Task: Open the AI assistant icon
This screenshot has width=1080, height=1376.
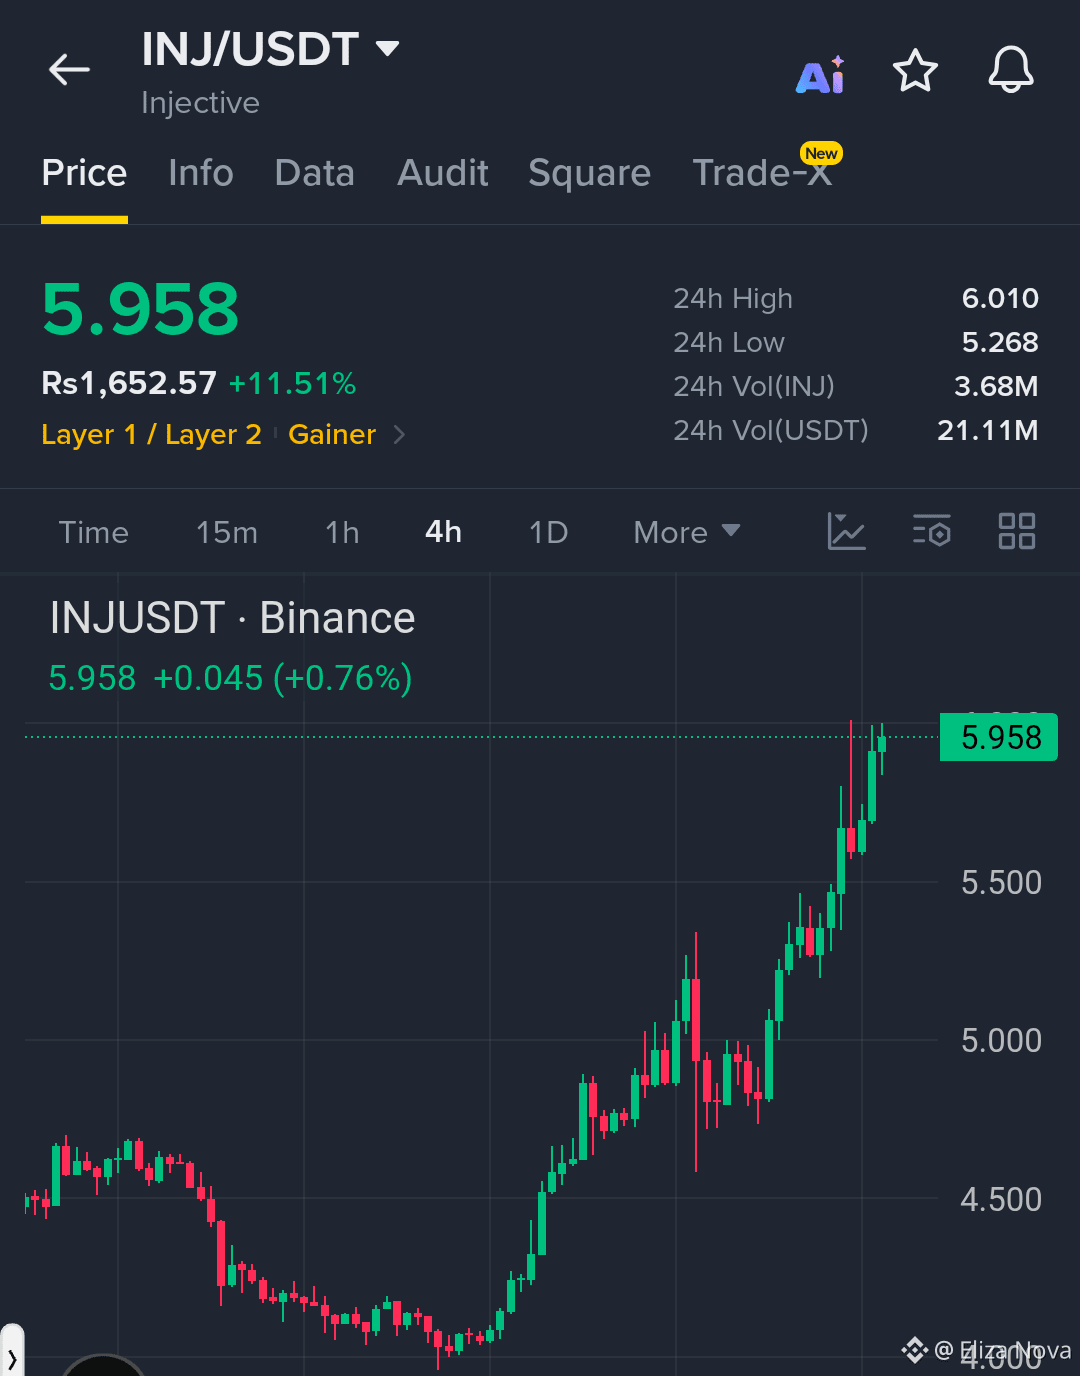Action: point(821,75)
